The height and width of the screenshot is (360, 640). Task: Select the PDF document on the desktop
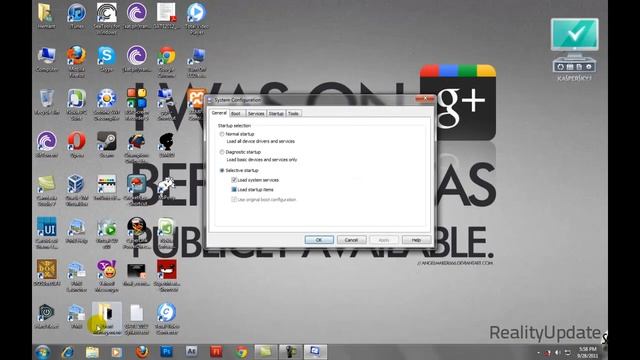tap(167, 16)
